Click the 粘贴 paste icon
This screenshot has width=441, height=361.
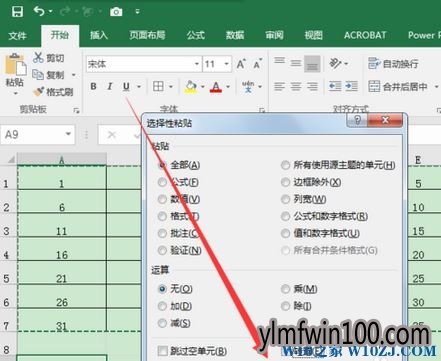[15, 64]
